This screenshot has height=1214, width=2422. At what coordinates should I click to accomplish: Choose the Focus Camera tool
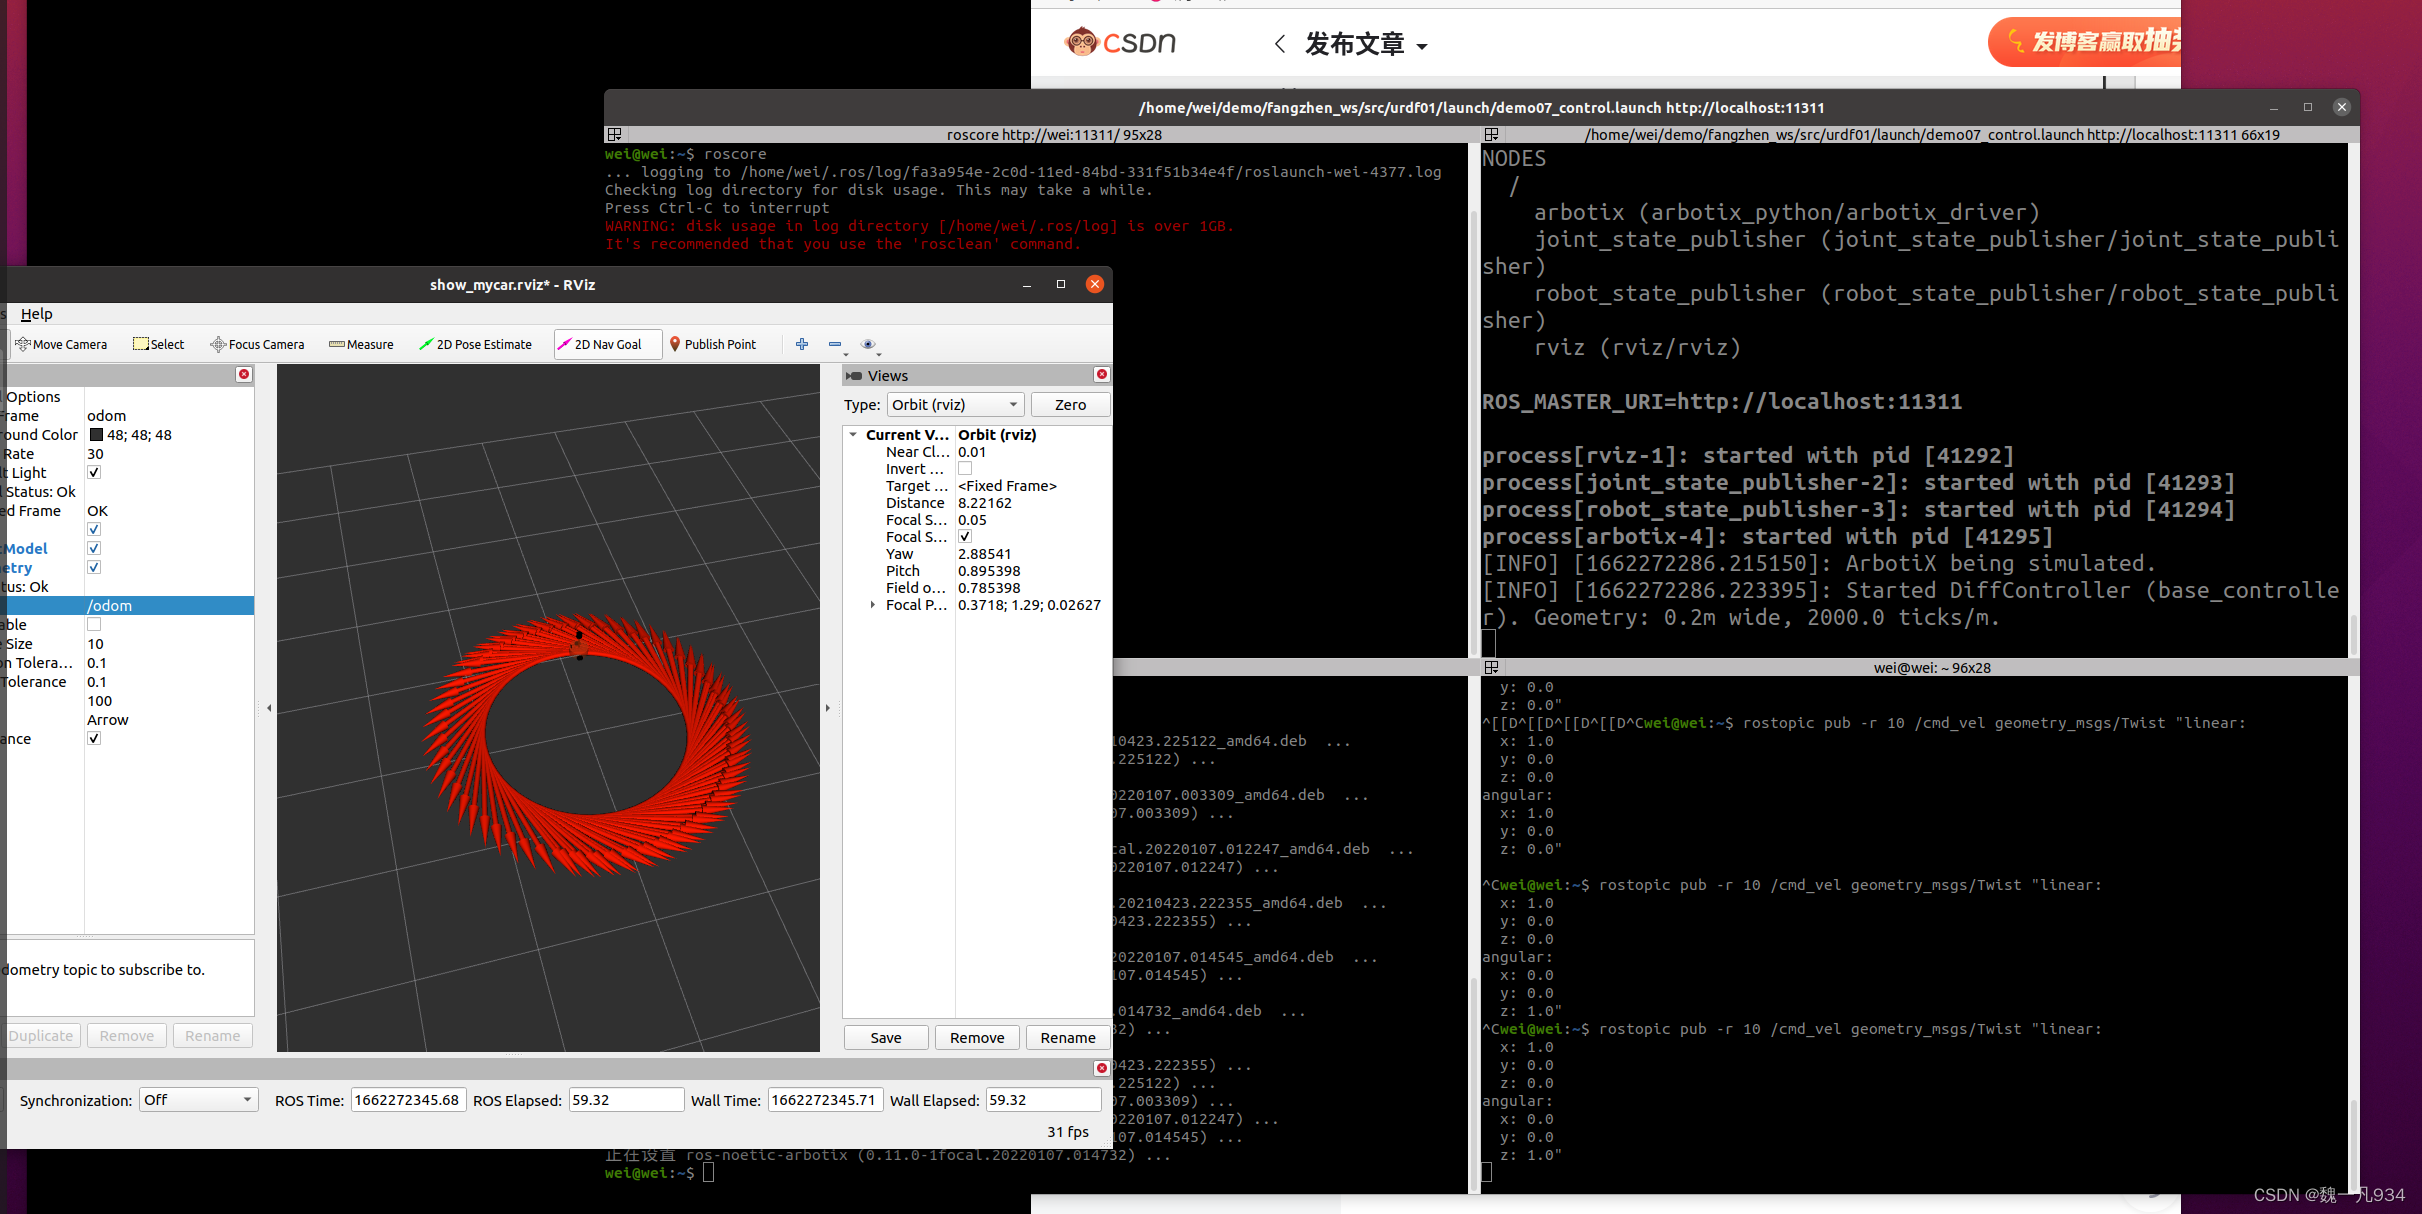click(257, 344)
